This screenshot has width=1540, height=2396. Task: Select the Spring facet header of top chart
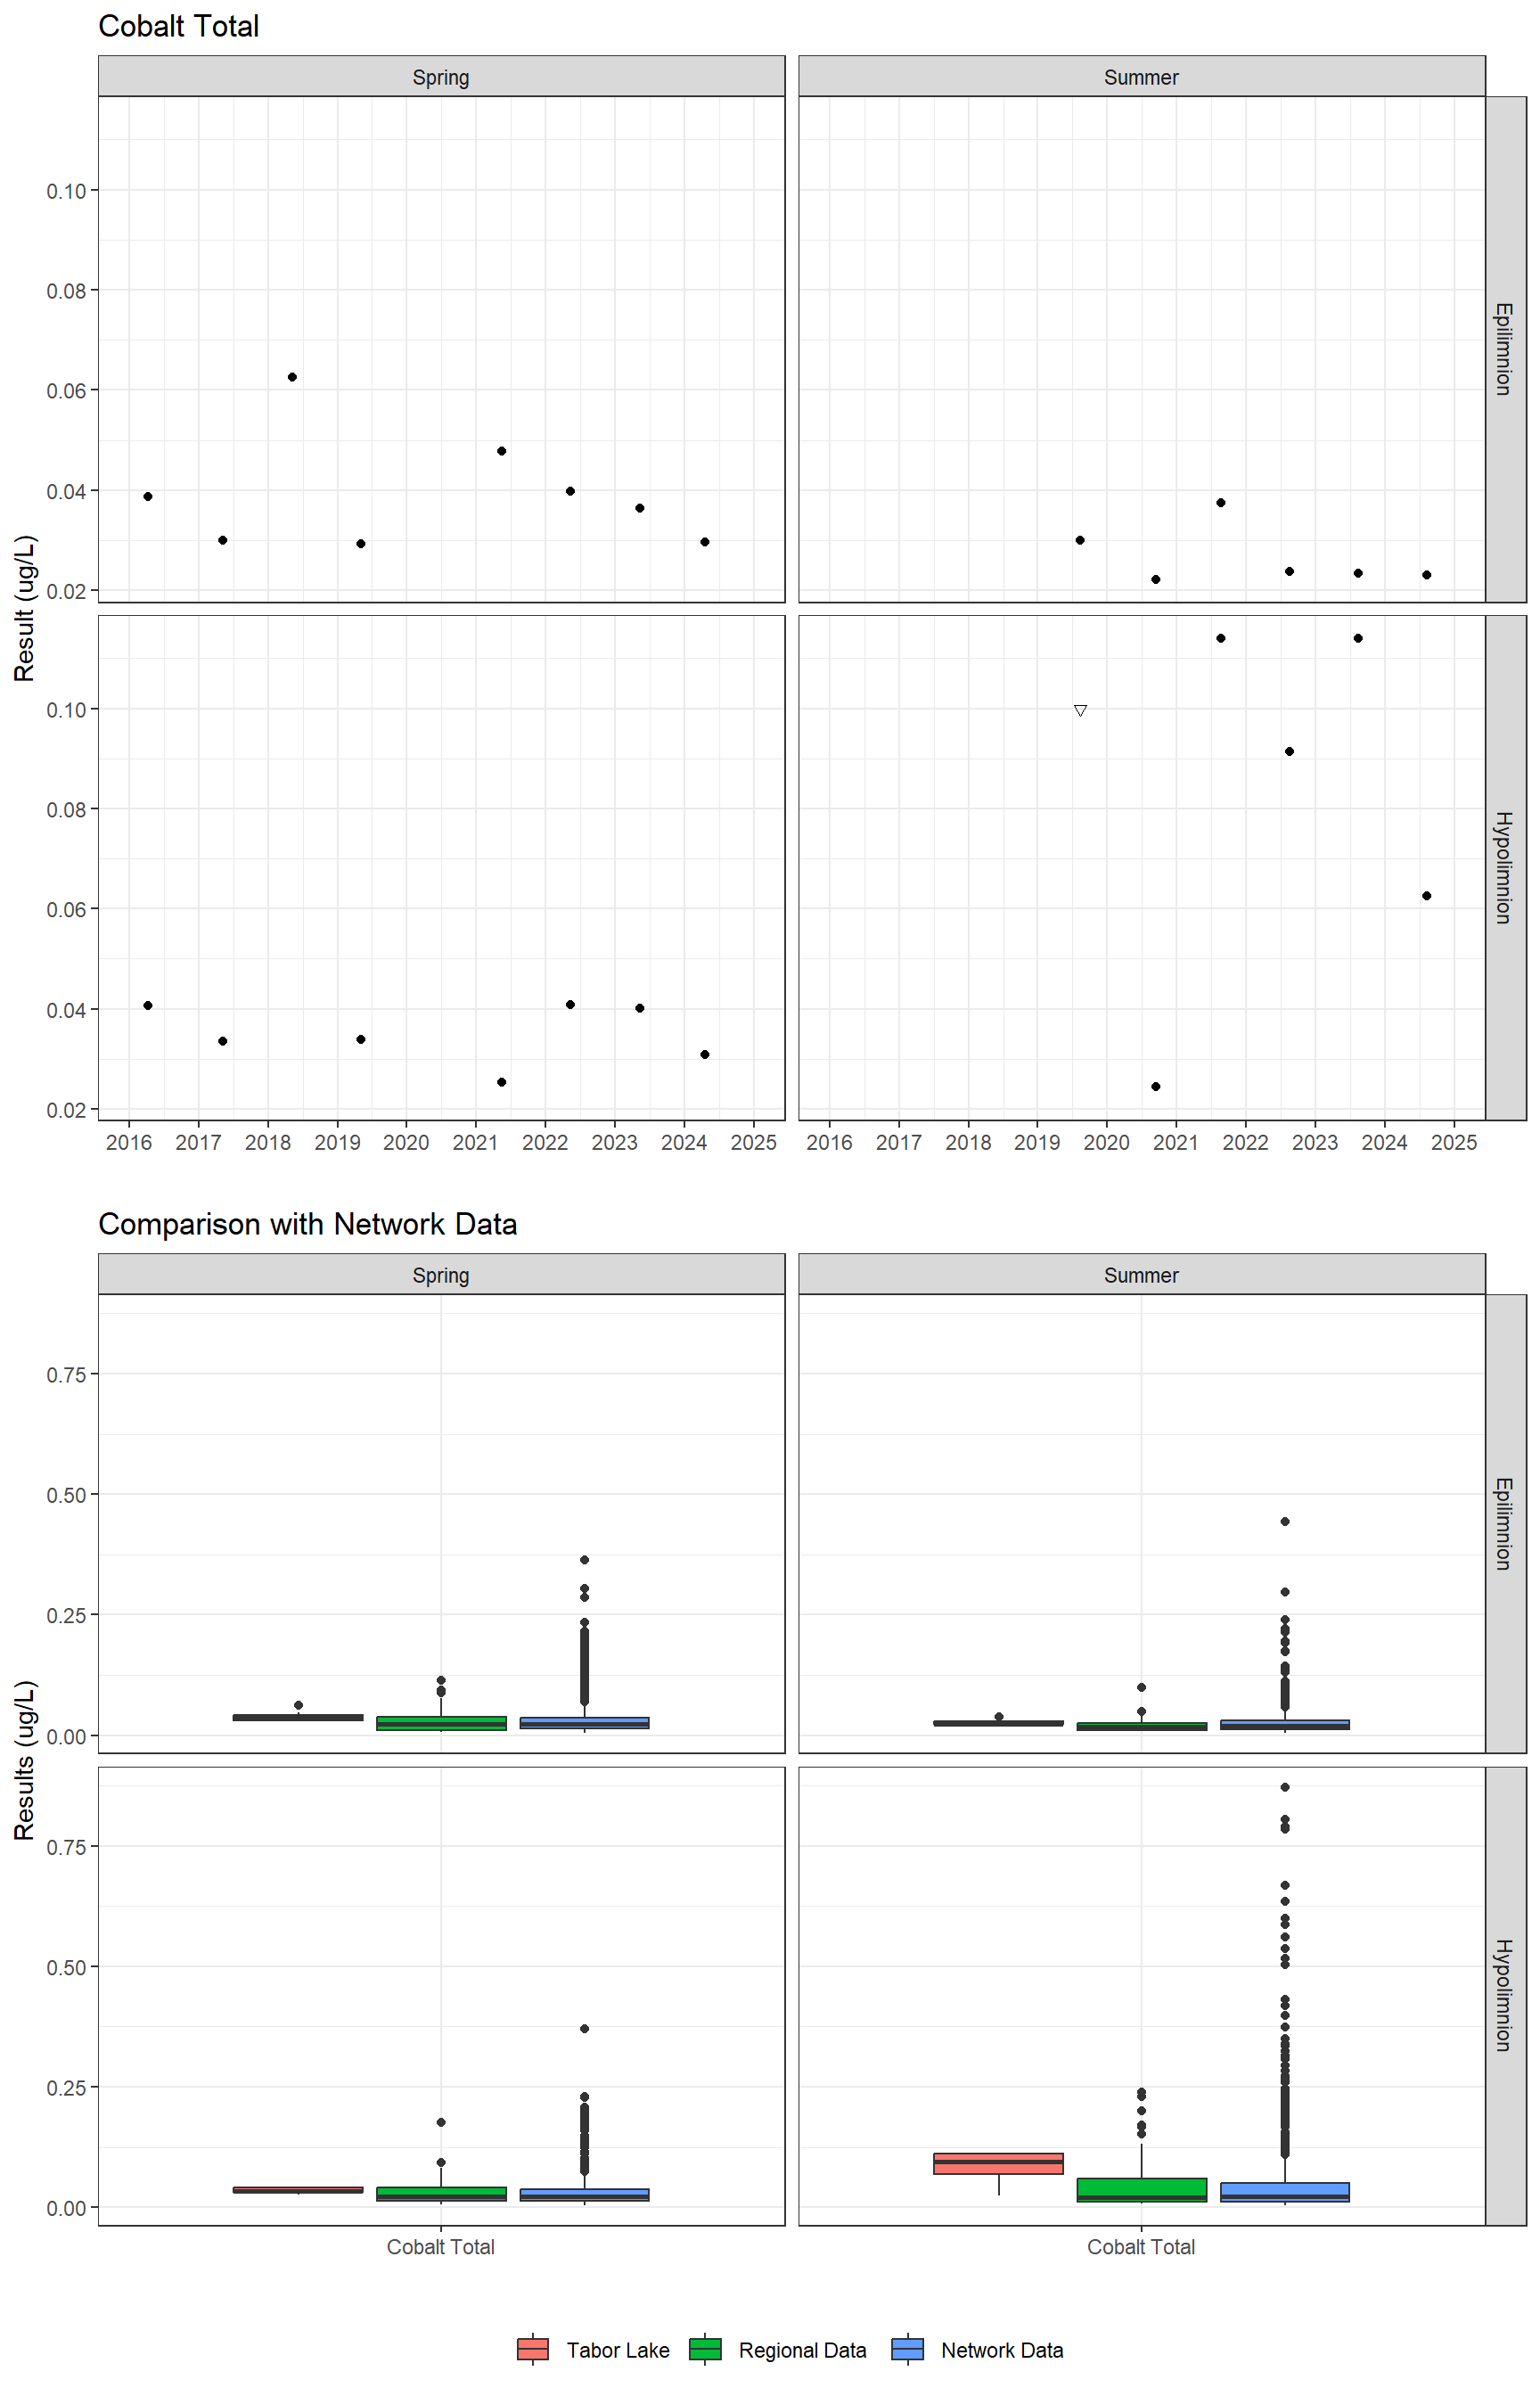tap(441, 77)
